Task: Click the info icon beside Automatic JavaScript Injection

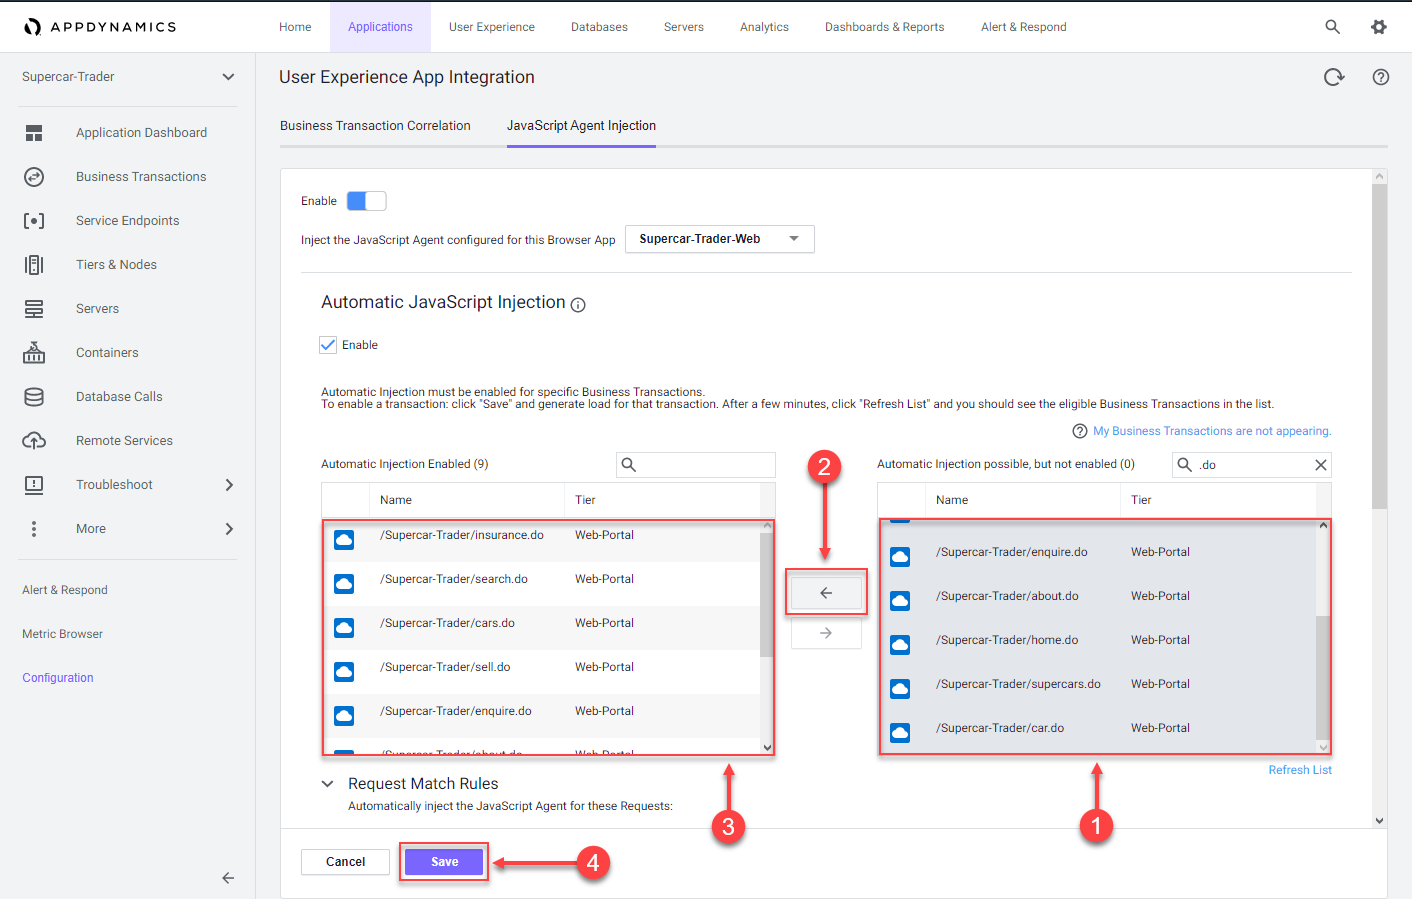Action: point(578,305)
